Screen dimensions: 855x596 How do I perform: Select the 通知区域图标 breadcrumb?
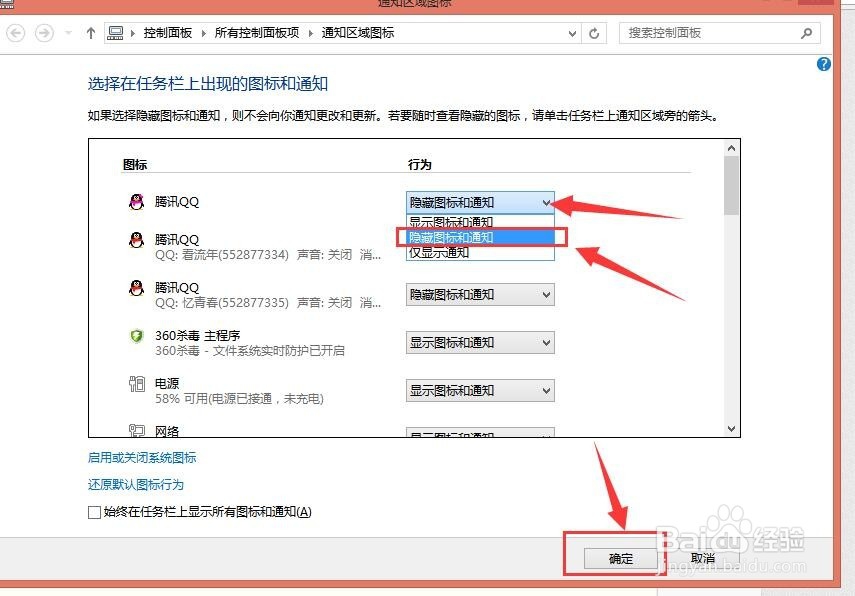tap(358, 33)
